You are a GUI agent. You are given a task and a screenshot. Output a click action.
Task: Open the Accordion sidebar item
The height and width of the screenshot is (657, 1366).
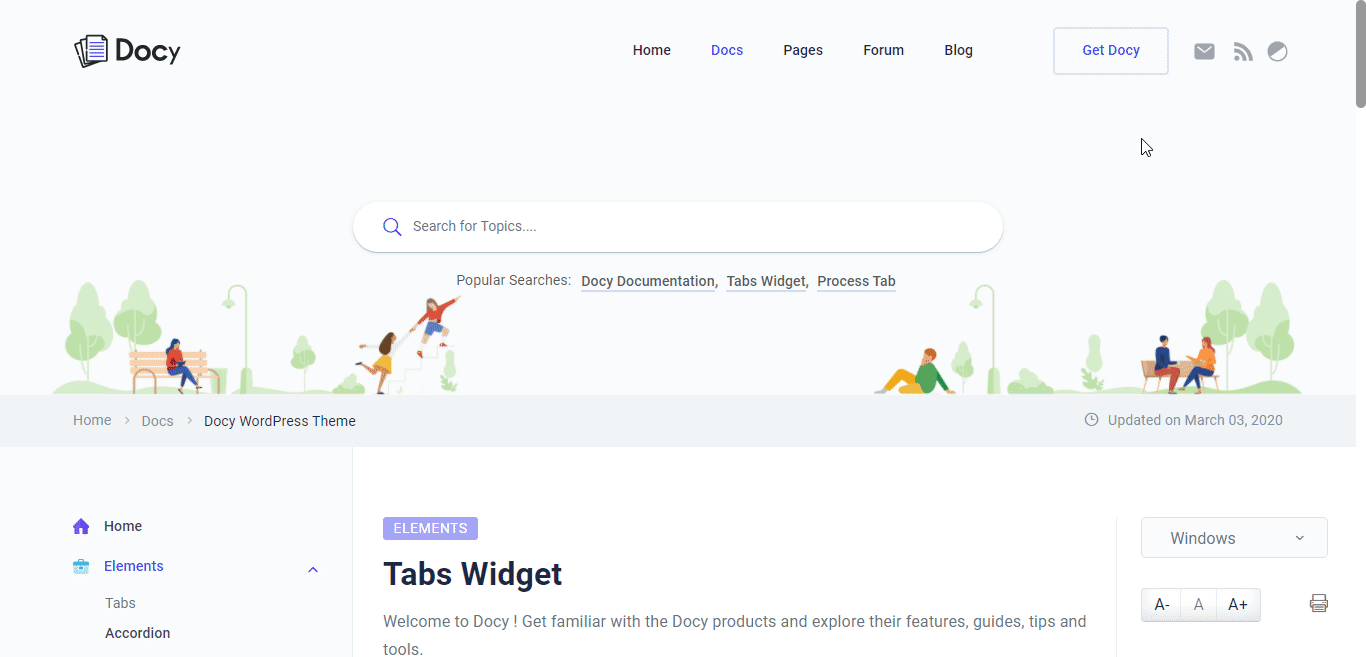tap(137, 633)
